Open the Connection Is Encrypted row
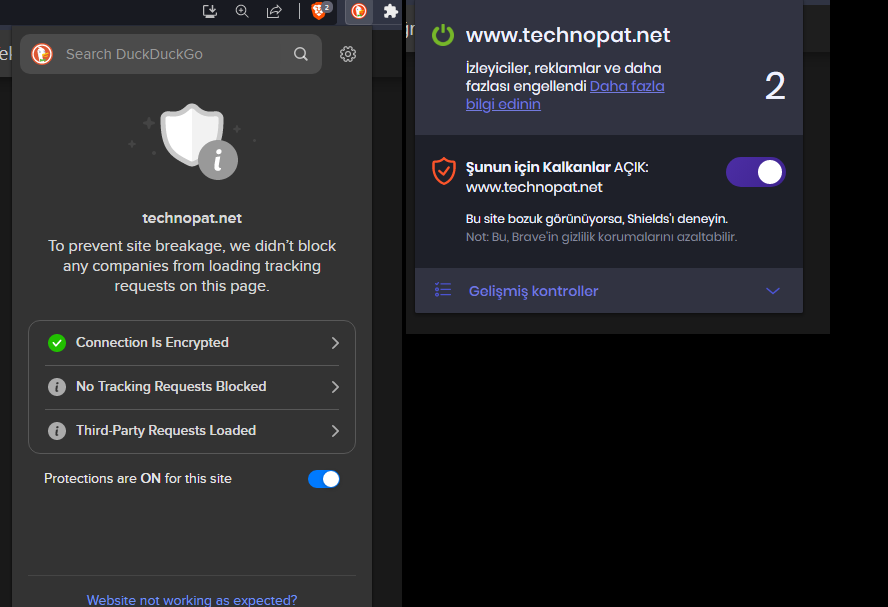 pyautogui.click(x=192, y=343)
